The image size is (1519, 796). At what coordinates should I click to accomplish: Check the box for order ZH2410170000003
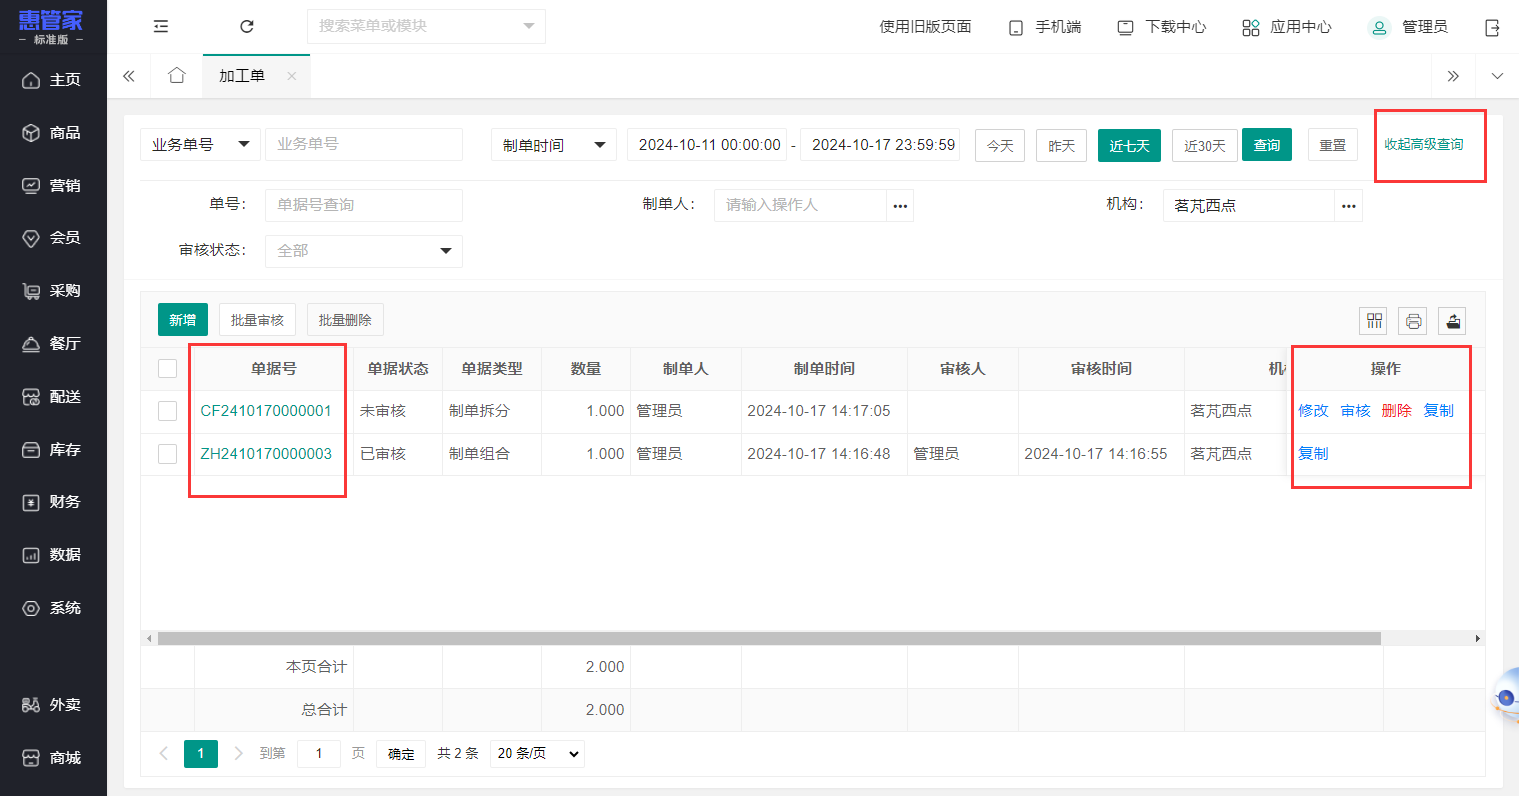tap(167, 454)
